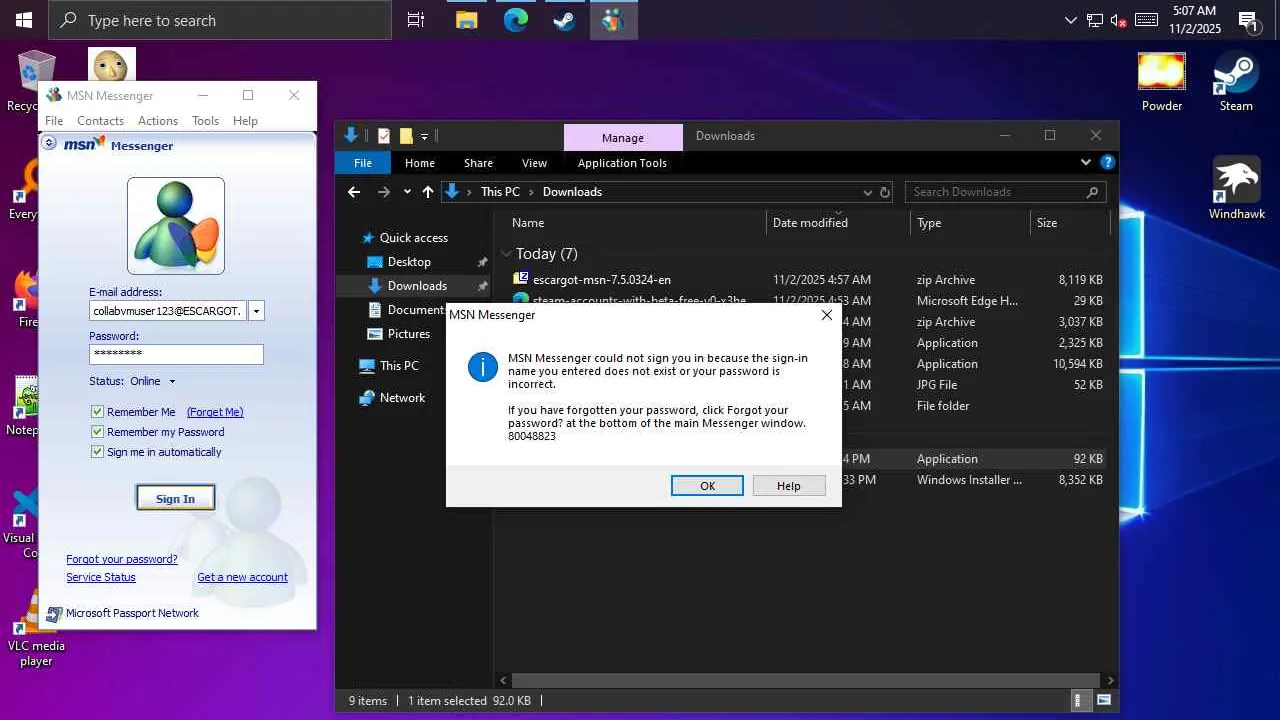Click the Help button in the error dialog

pyautogui.click(x=789, y=486)
